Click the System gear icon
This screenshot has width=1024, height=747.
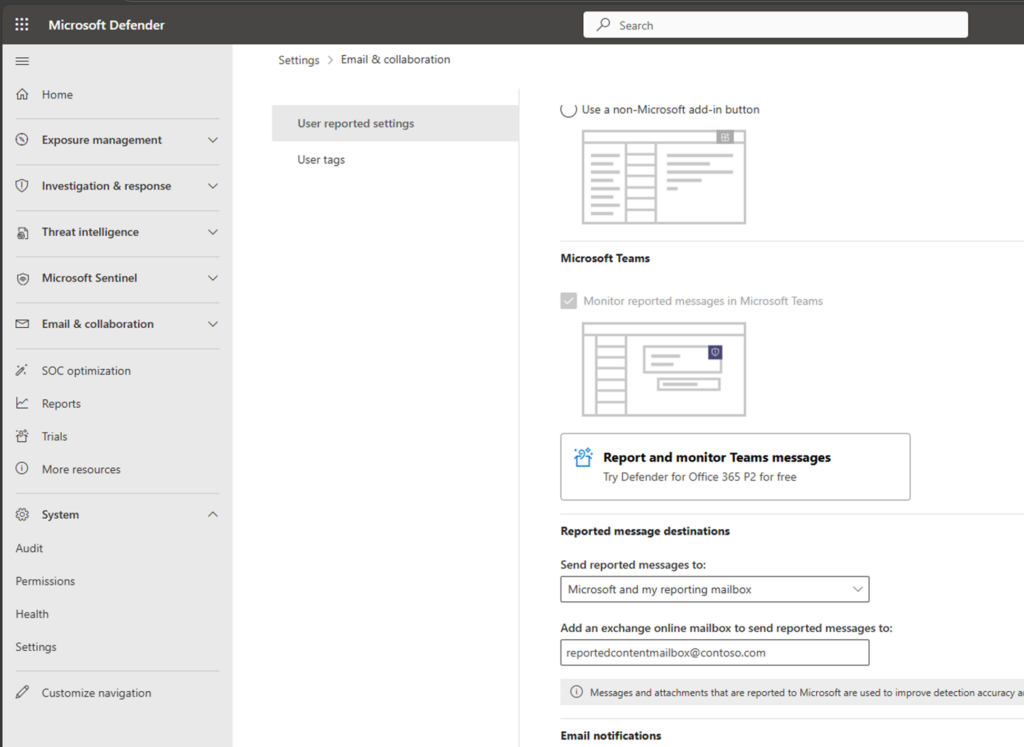pos(22,515)
